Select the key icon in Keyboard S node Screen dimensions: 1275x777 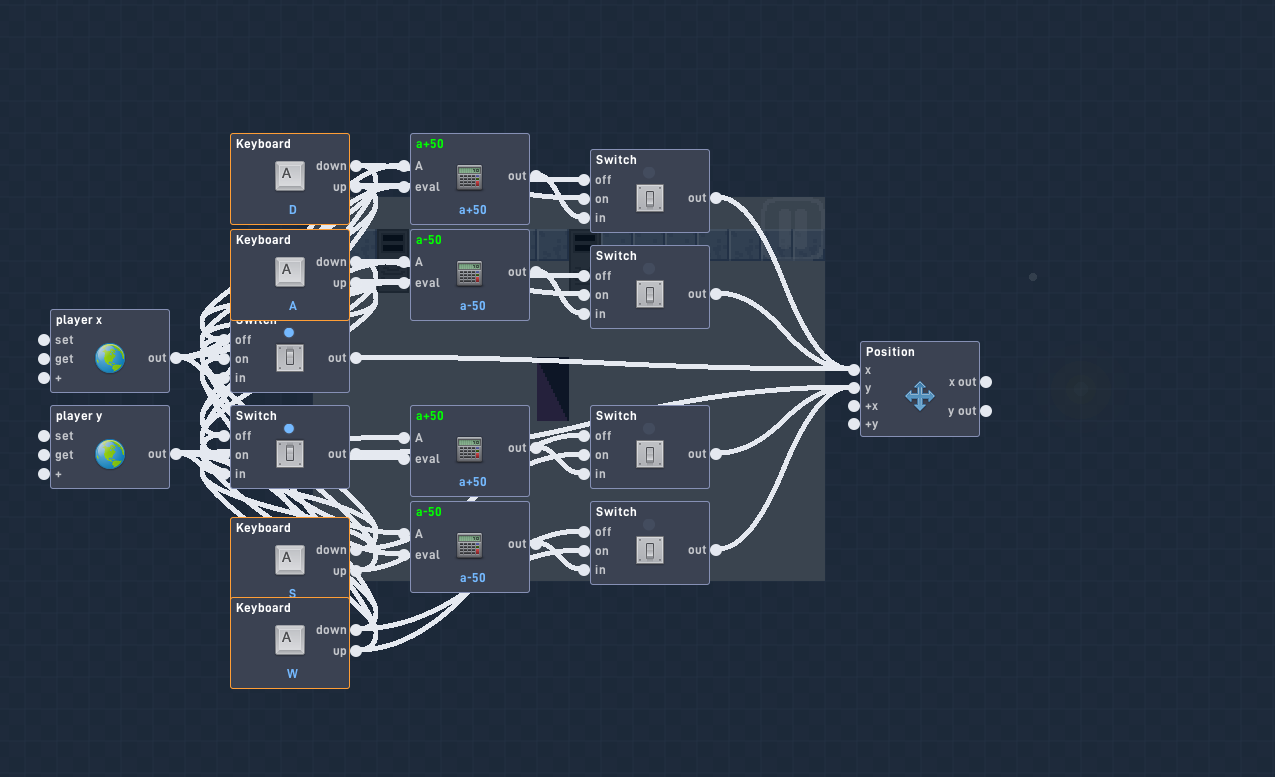[290, 560]
